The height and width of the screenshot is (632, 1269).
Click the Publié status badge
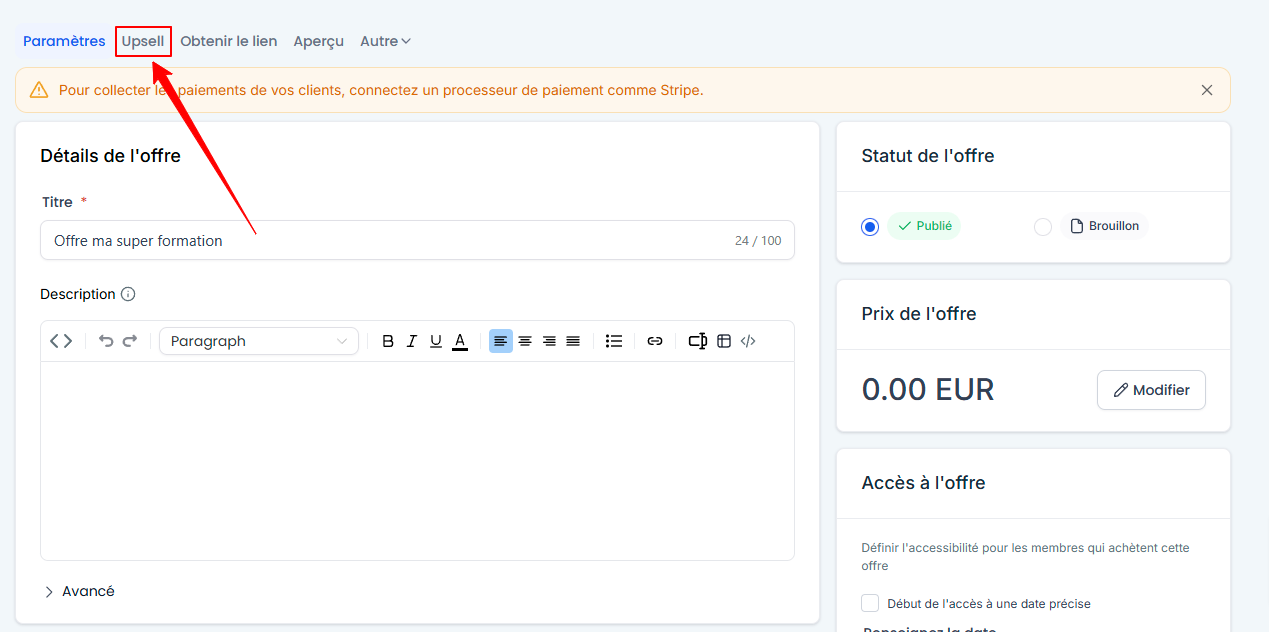(924, 226)
